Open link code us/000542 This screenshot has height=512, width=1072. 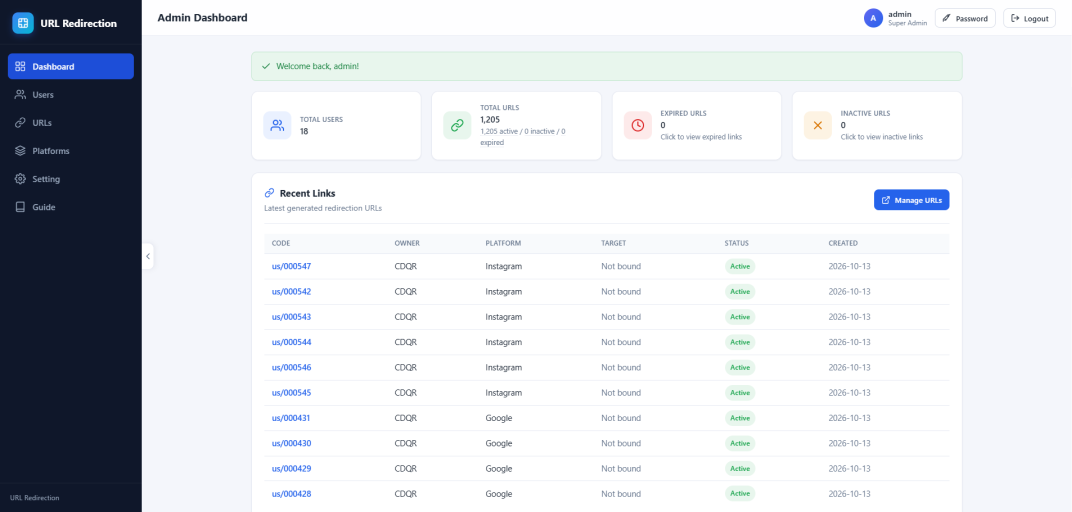(x=291, y=291)
